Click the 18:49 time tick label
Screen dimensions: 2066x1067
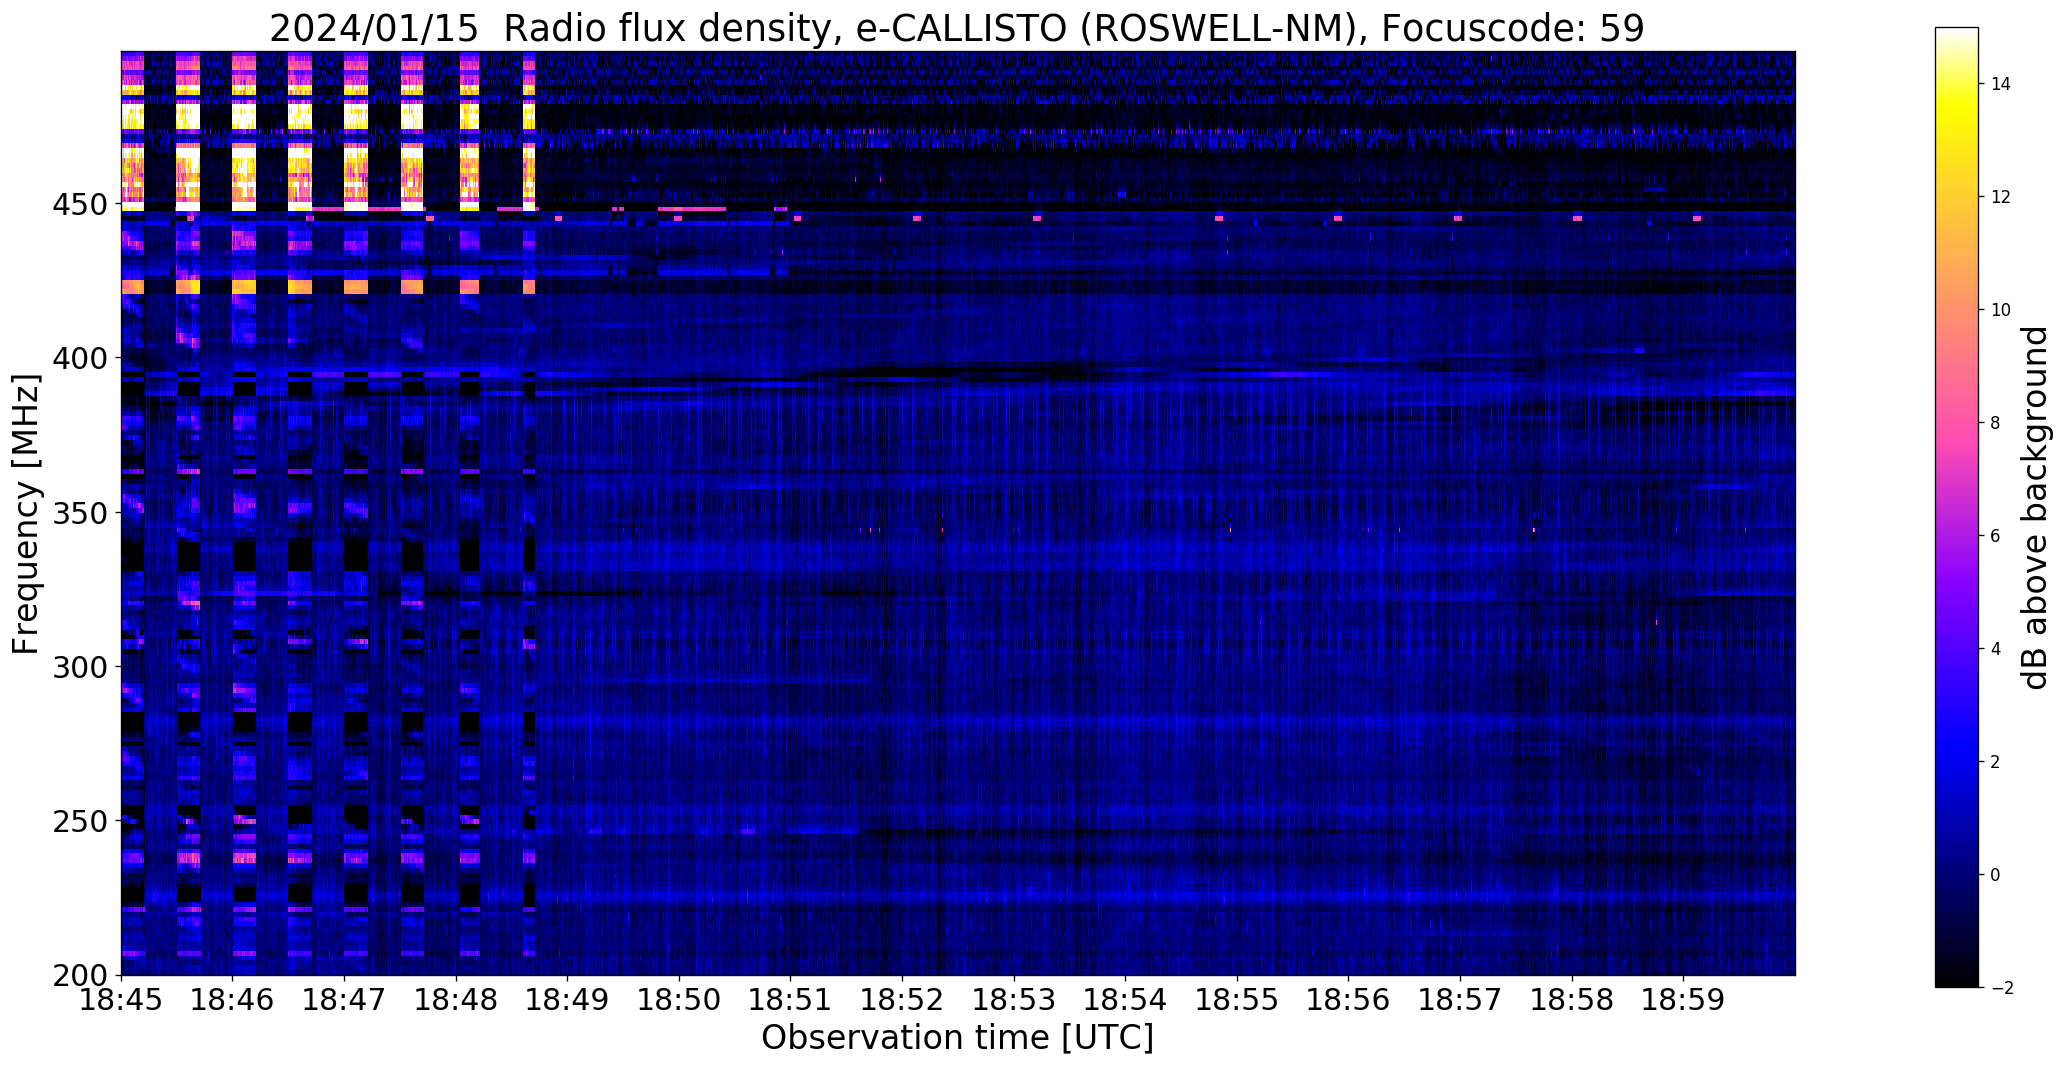[568, 999]
